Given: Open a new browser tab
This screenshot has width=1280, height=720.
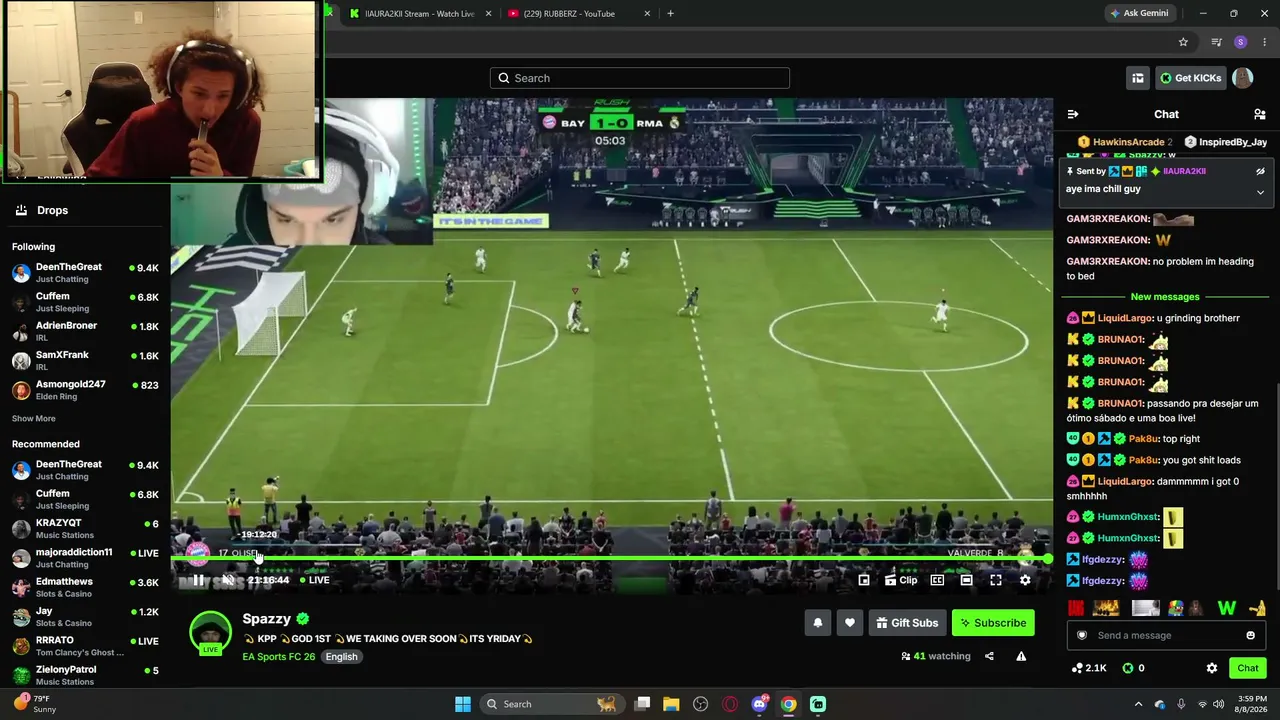Looking at the screenshot, I should 670,14.
